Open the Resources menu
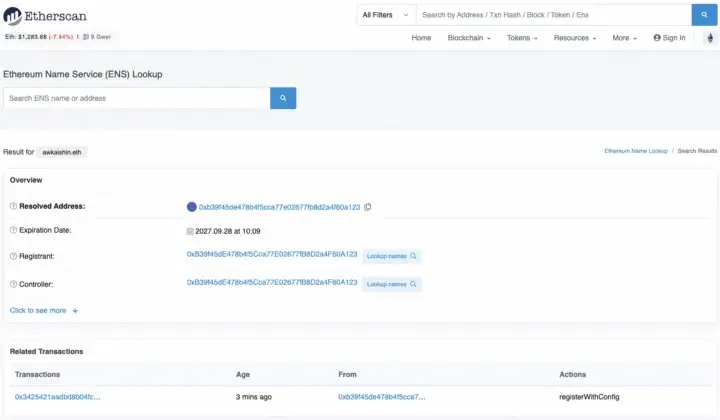This screenshot has height=420, width=720. pyautogui.click(x=575, y=38)
